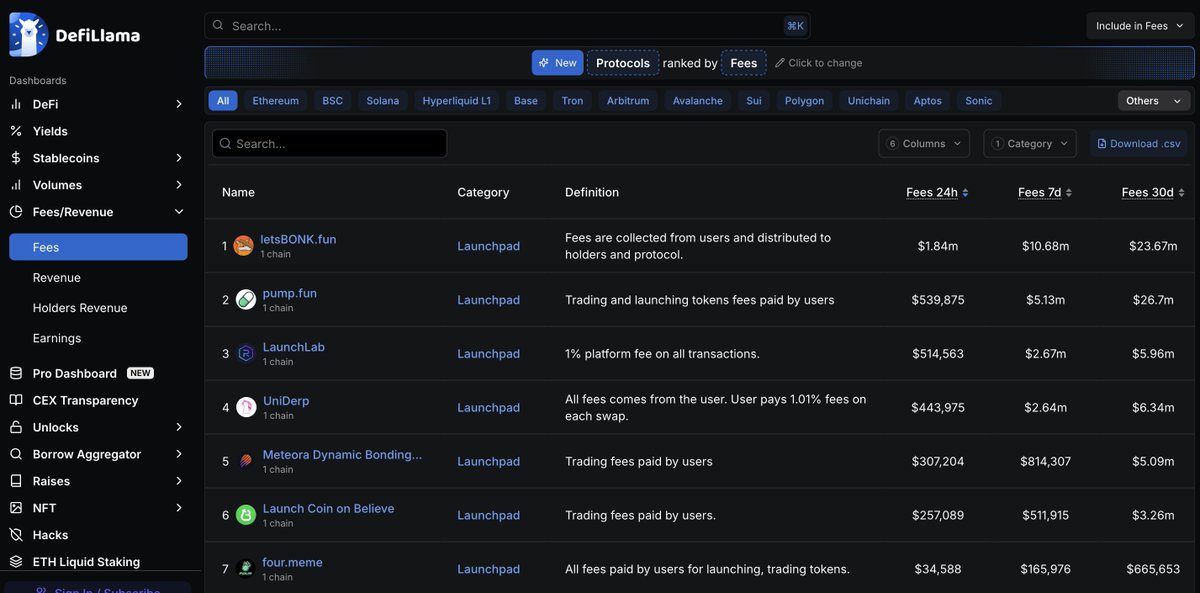Select the All chains filter
1200x593 pixels.
[x=223, y=101]
